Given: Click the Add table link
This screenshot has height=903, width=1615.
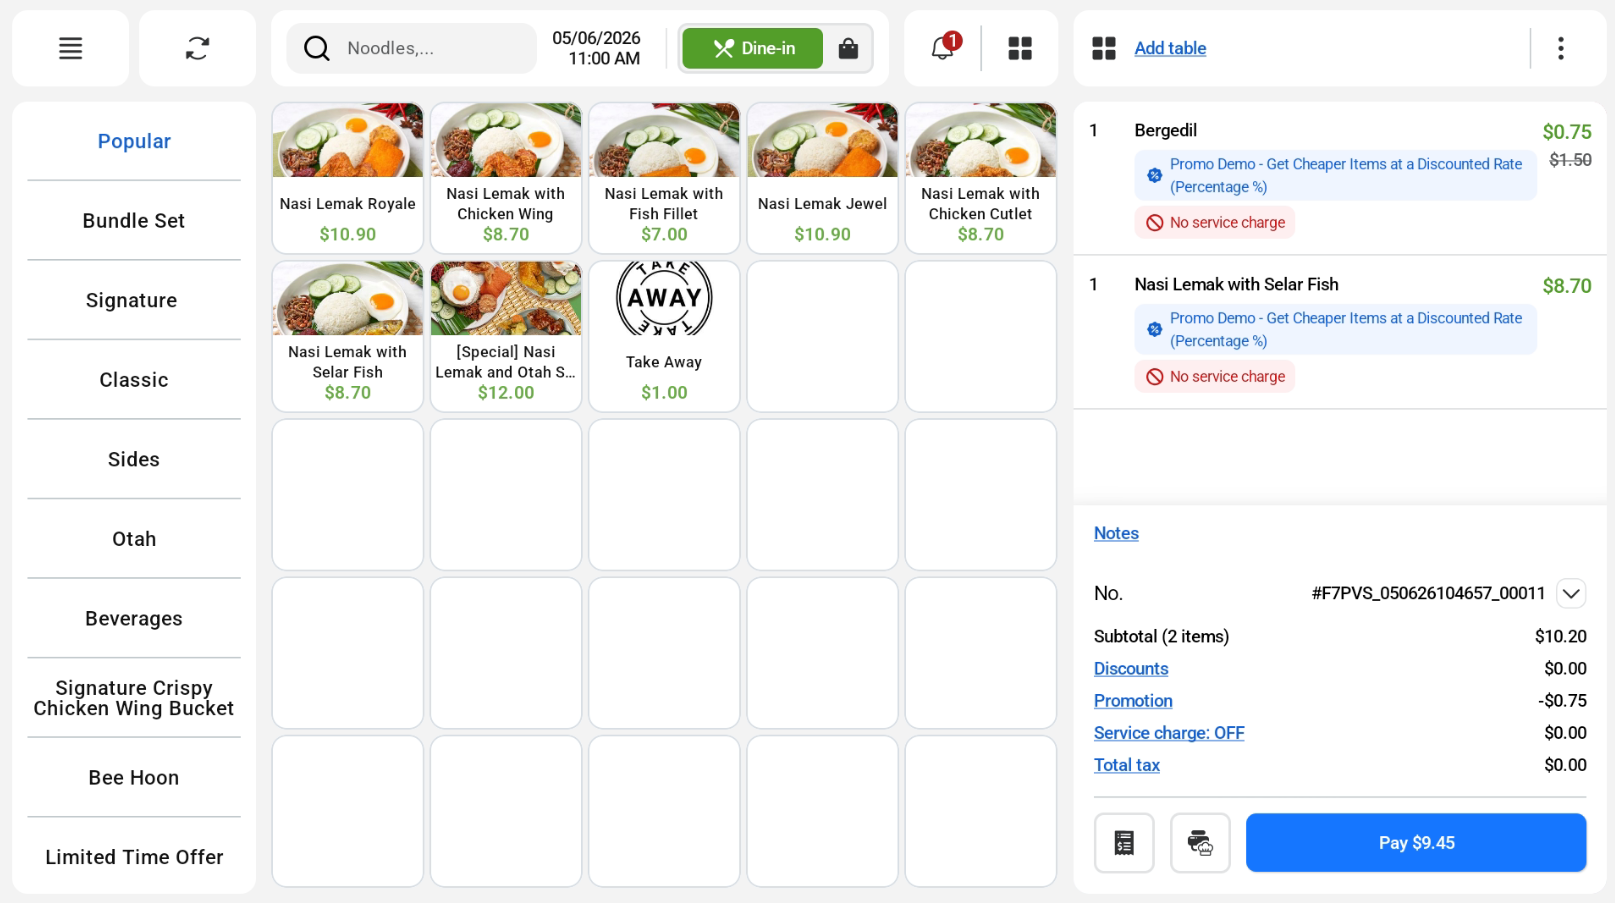Looking at the screenshot, I should tap(1170, 48).
